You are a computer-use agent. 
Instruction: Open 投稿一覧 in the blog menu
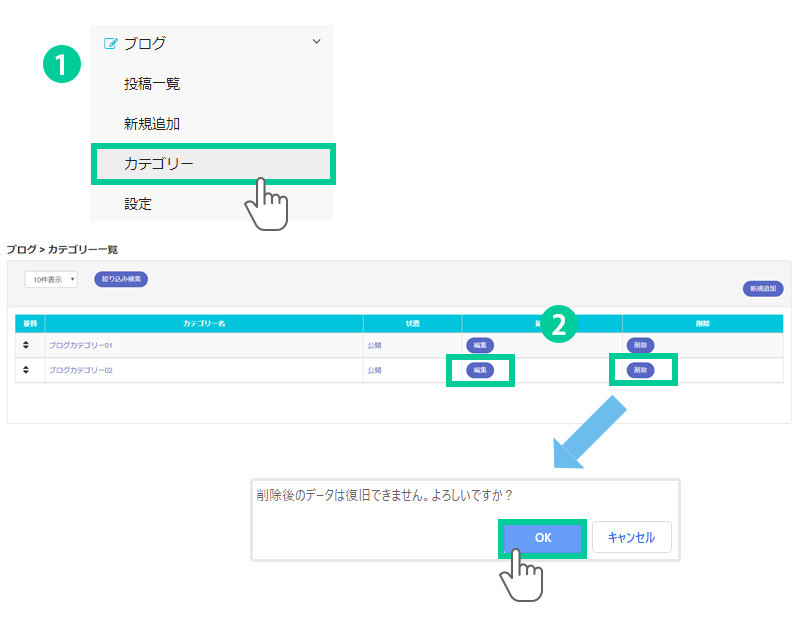152,84
